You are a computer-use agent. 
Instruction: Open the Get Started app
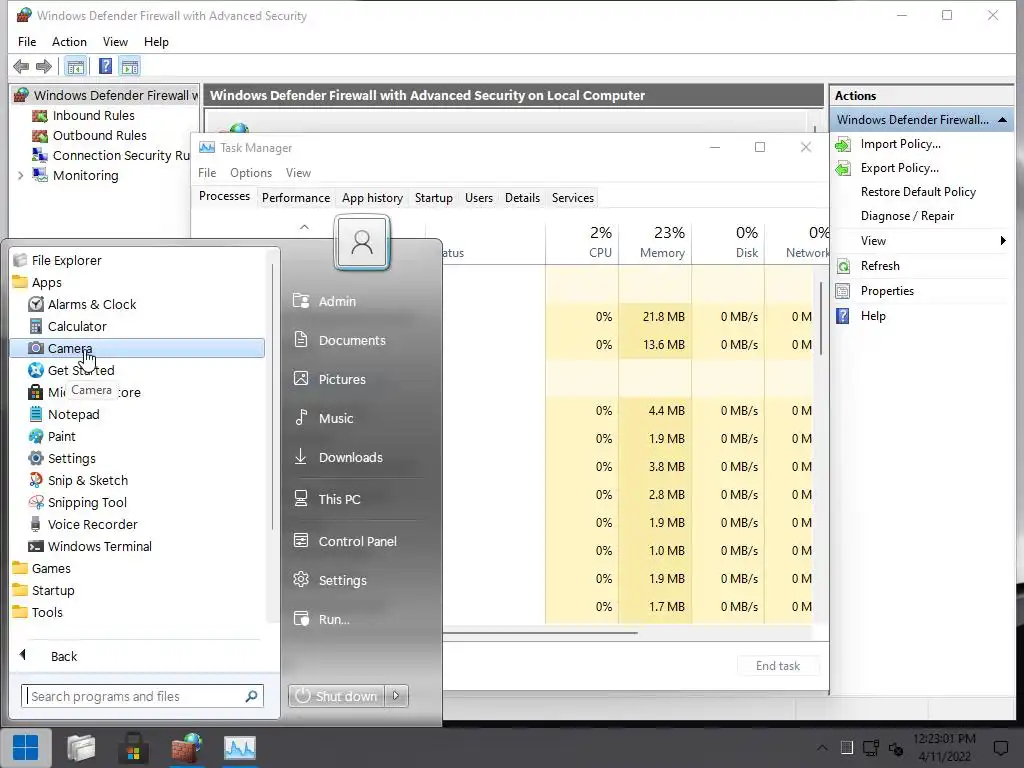(x=81, y=370)
